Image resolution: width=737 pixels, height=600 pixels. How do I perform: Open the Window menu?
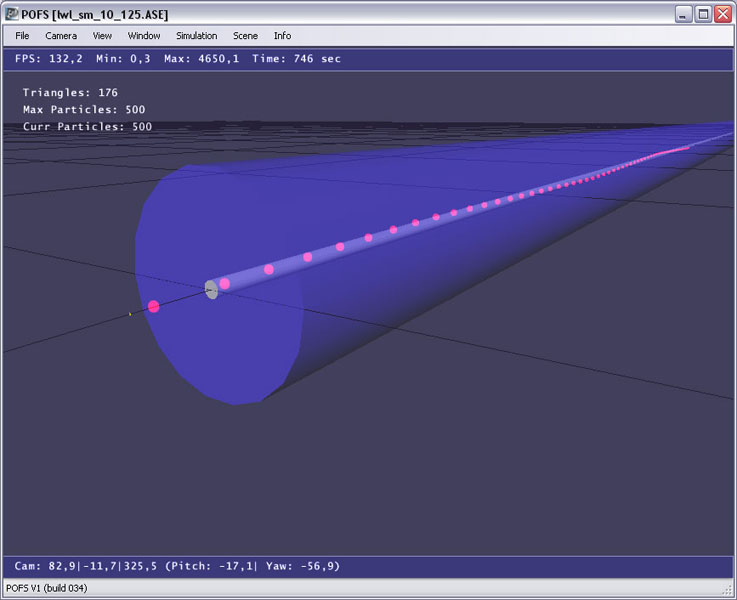point(144,36)
